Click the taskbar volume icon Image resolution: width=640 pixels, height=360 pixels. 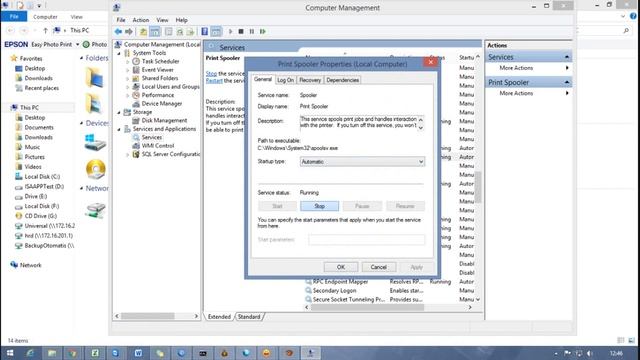pos(589,353)
